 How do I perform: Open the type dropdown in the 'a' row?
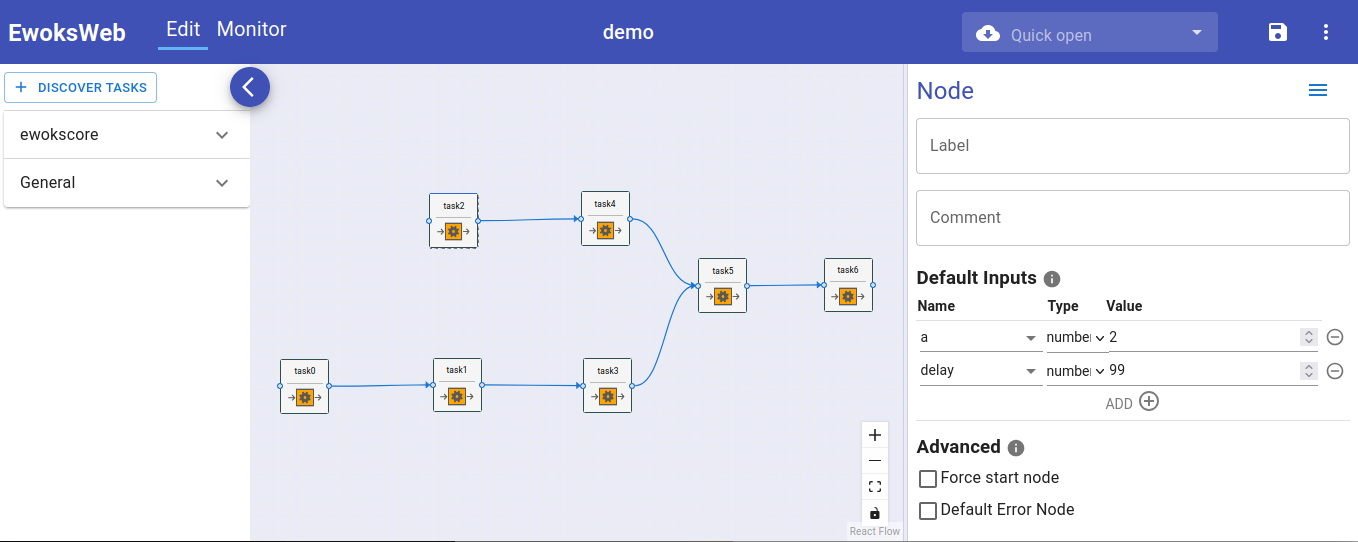point(1077,338)
